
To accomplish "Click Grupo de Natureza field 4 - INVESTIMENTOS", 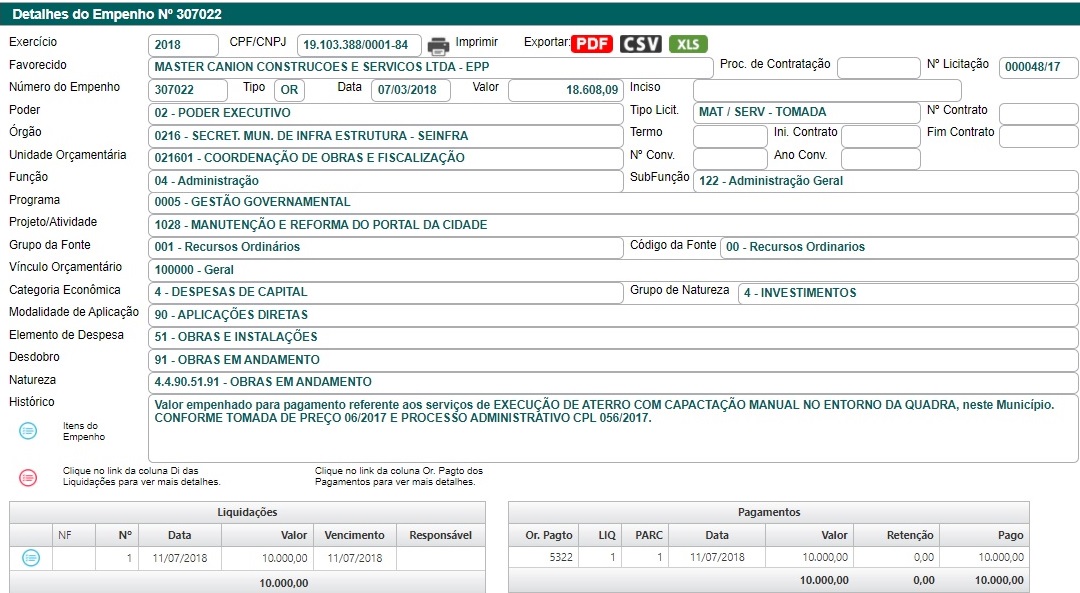I will 908,293.
